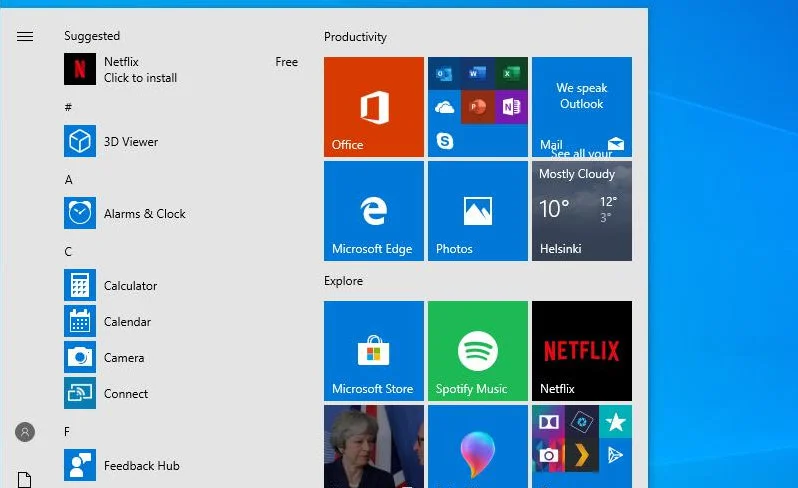Click the '#' letter index header
The width and height of the screenshot is (798, 488).
pyautogui.click(x=68, y=107)
